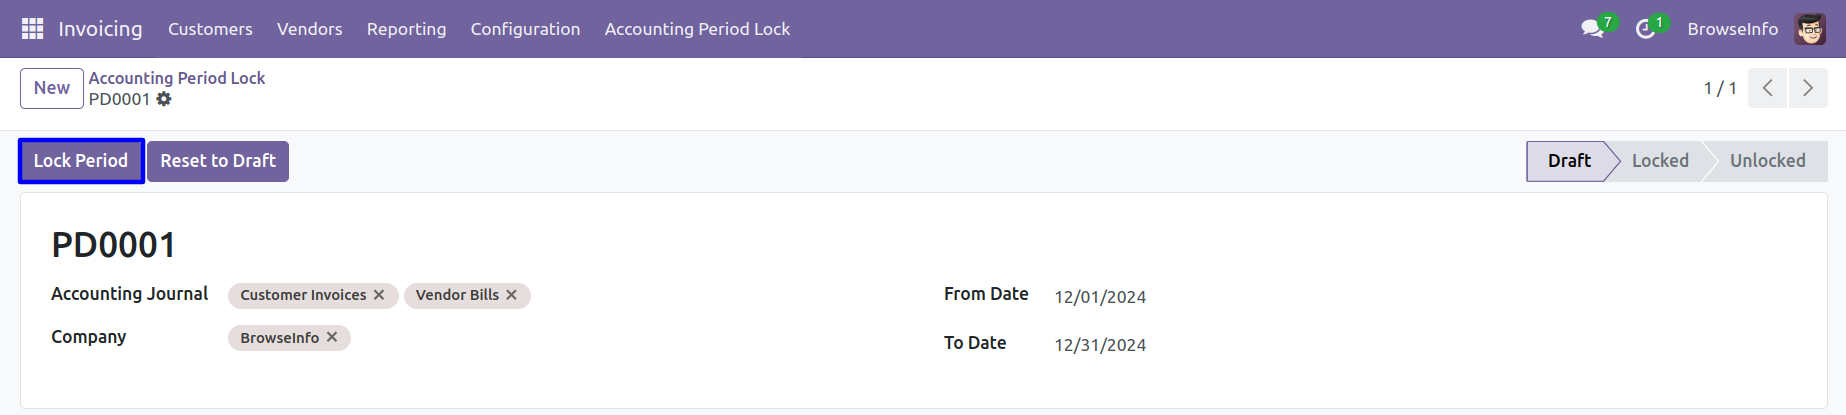Screen dimensions: 1846x415
Task: Expand the Configuration menu
Action: (525, 29)
